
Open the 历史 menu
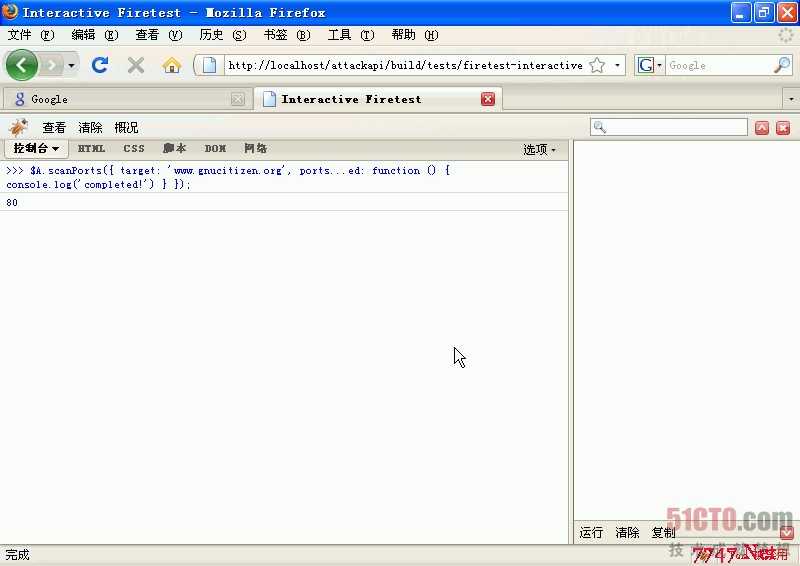tap(222, 35)
